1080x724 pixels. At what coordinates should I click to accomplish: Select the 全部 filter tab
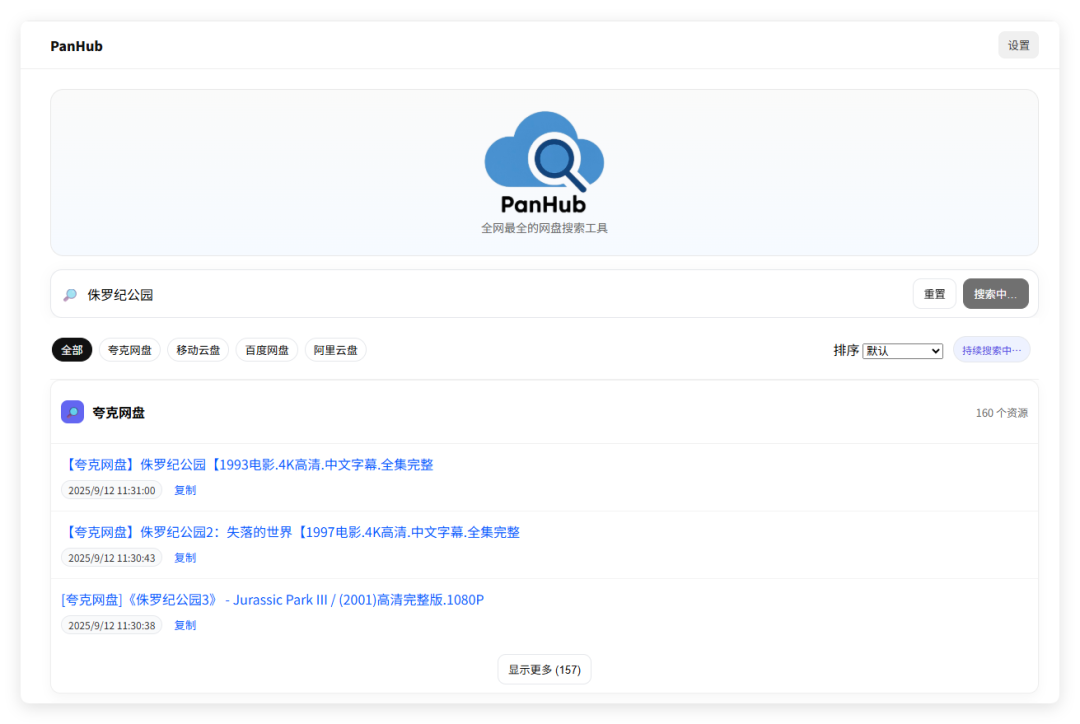[72, 350]
